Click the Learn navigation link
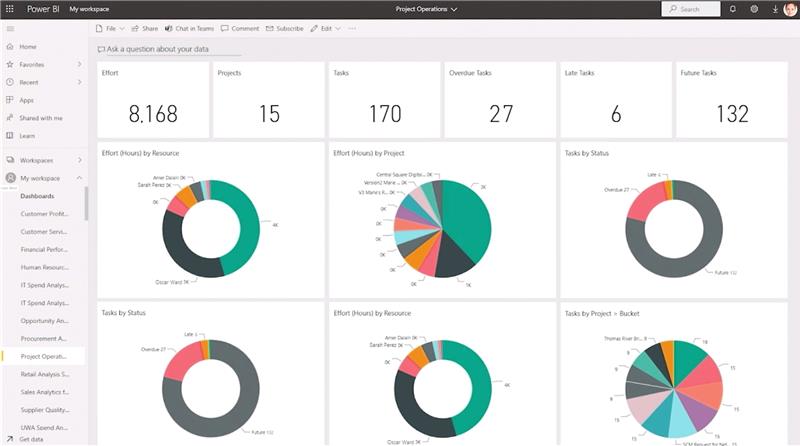Image resolution: width=800 pixels, height=446 pixels. click(x=27, y=136)
